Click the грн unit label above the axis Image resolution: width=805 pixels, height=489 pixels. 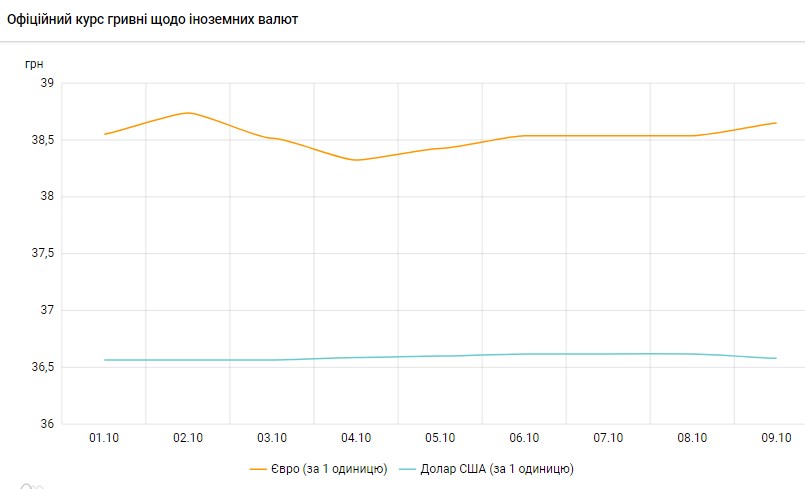pos(34,63)
